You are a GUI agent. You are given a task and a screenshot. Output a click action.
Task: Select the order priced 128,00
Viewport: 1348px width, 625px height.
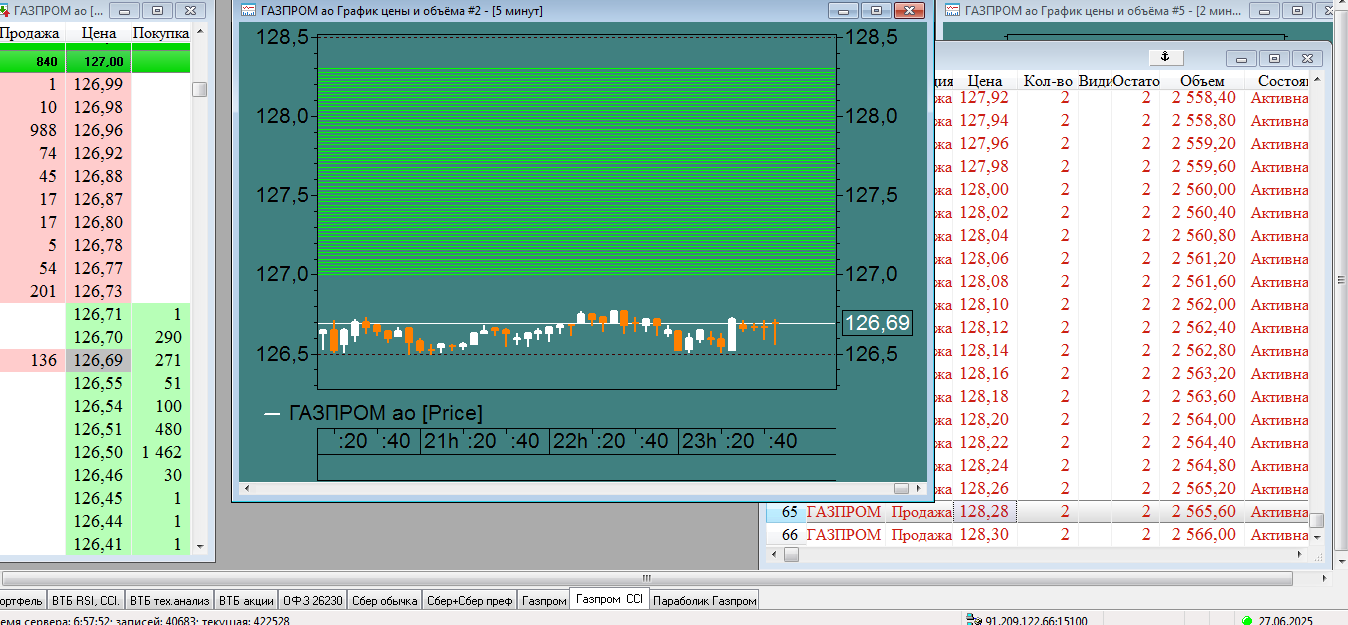click(984, 189)
